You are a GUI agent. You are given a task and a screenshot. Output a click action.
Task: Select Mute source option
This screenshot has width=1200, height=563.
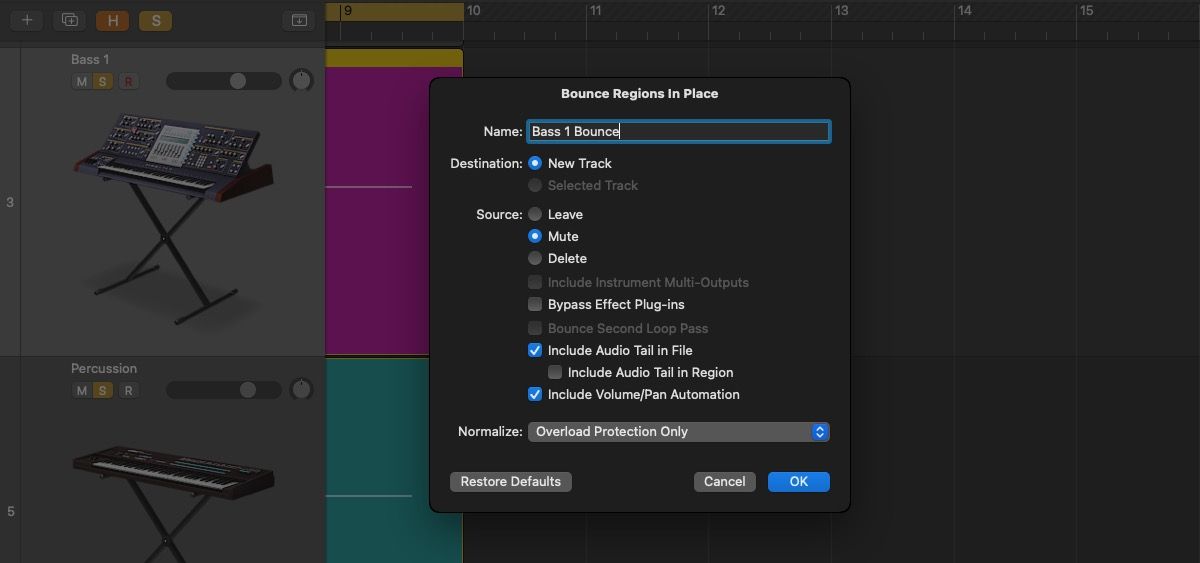pos(535,236)
